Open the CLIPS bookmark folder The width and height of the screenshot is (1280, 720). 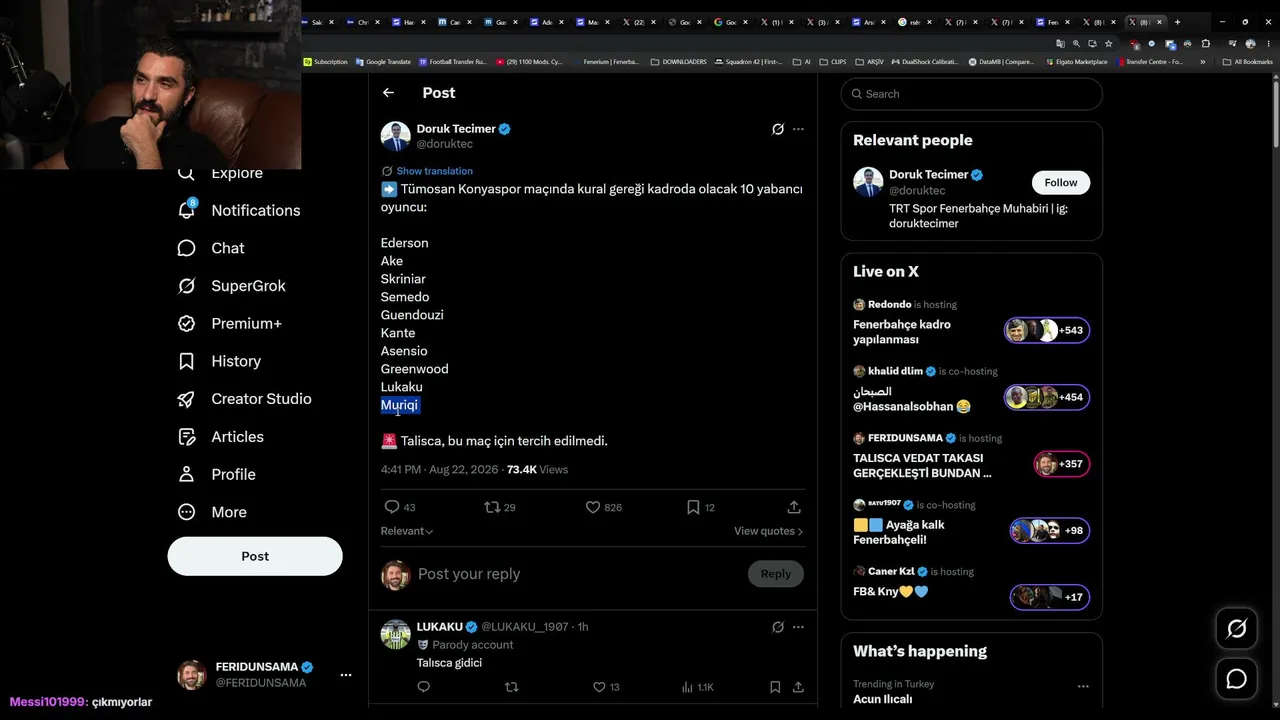(x=833, y=62)
